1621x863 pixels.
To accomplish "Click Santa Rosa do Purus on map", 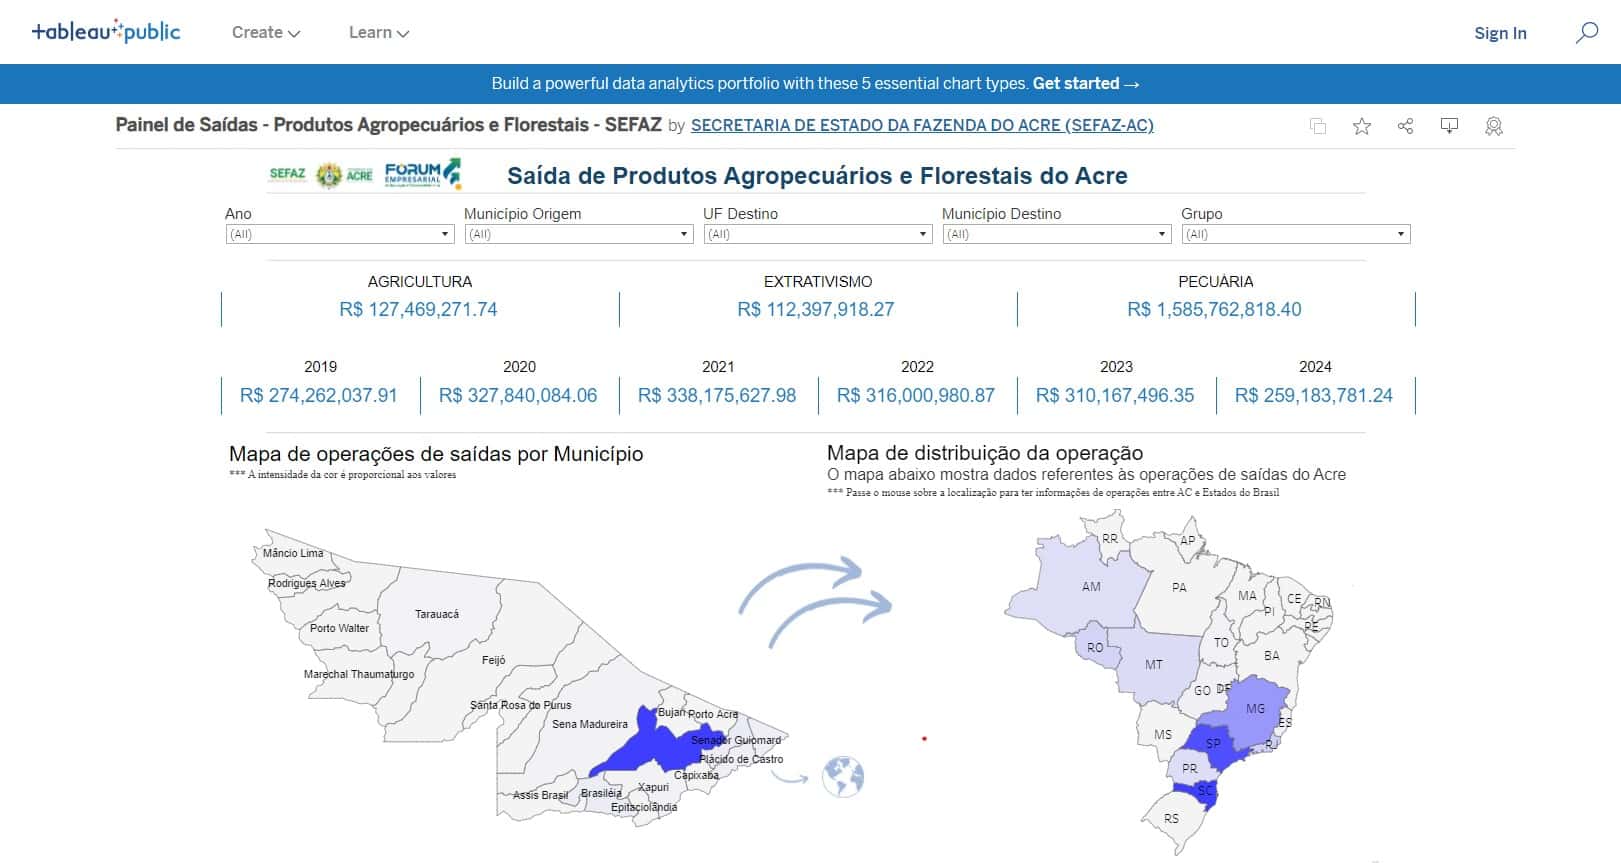I will coord(521,705).
